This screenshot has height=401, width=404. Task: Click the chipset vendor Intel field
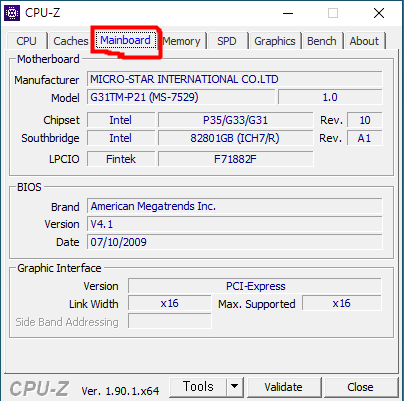click(121, 120)
